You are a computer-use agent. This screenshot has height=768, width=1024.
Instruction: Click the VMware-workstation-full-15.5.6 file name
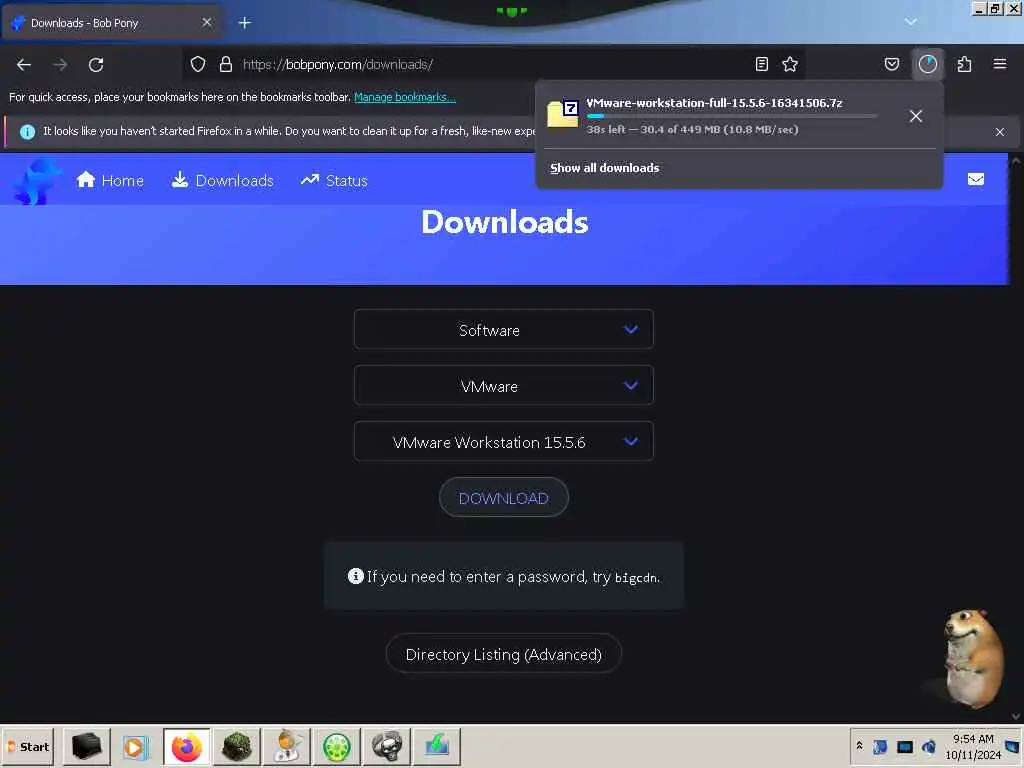click(714, 103)
